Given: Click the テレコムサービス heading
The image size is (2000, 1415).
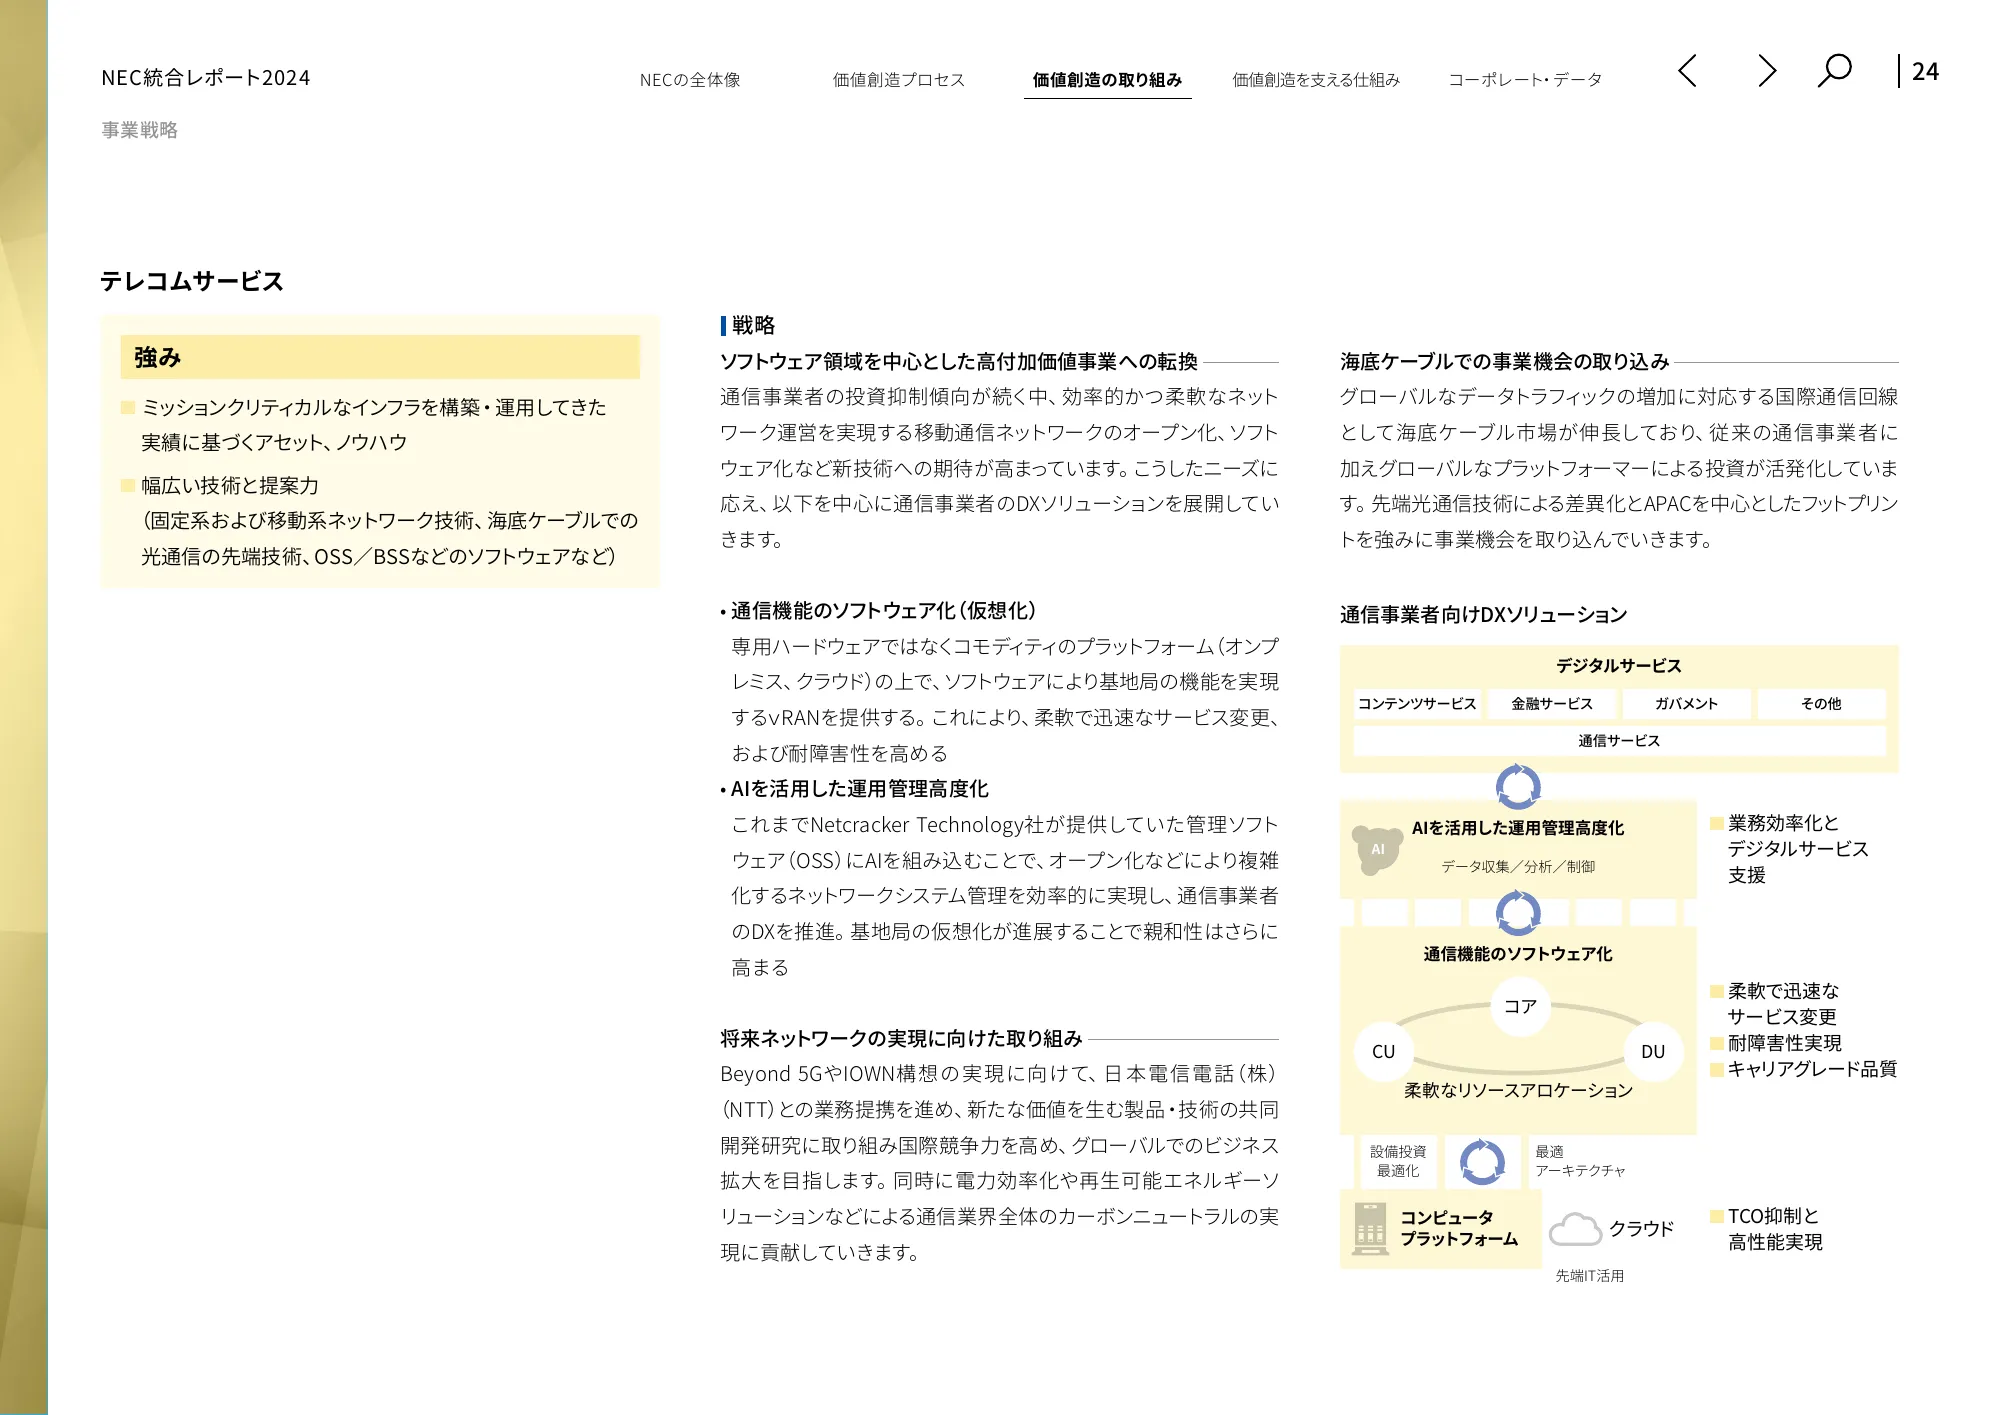Looking at the screenshot, I should click(192, 281).
